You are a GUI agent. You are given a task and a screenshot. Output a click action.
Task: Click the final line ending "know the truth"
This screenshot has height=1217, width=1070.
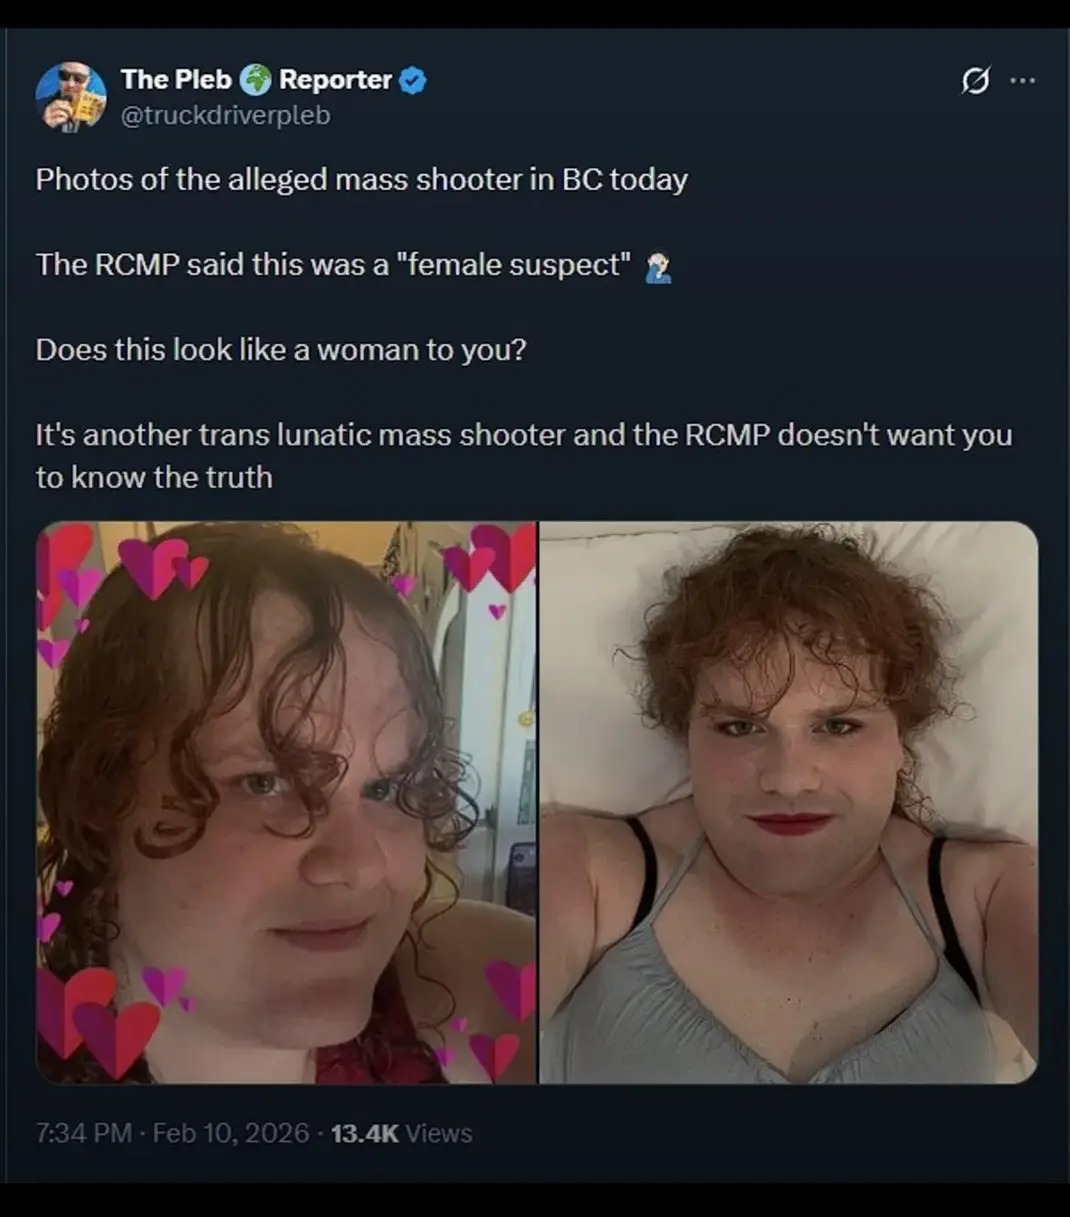point(524,456)
